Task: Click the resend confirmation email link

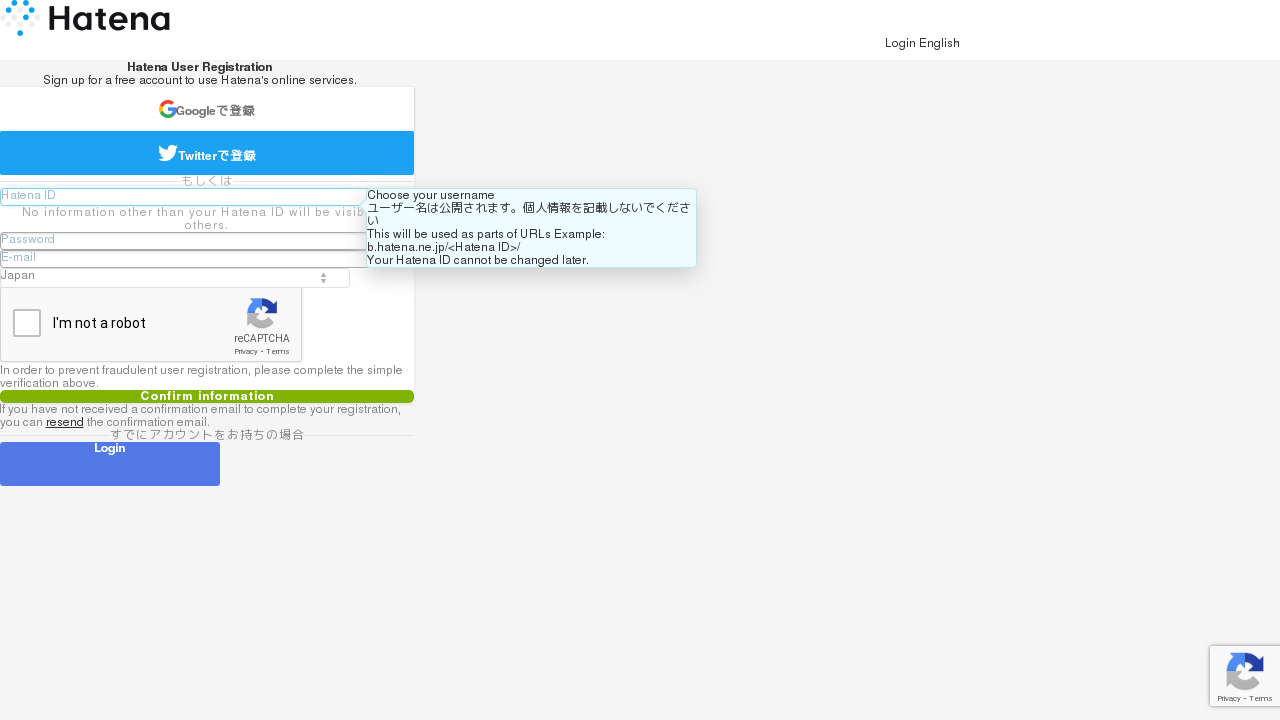Action: tap(65, 422)
